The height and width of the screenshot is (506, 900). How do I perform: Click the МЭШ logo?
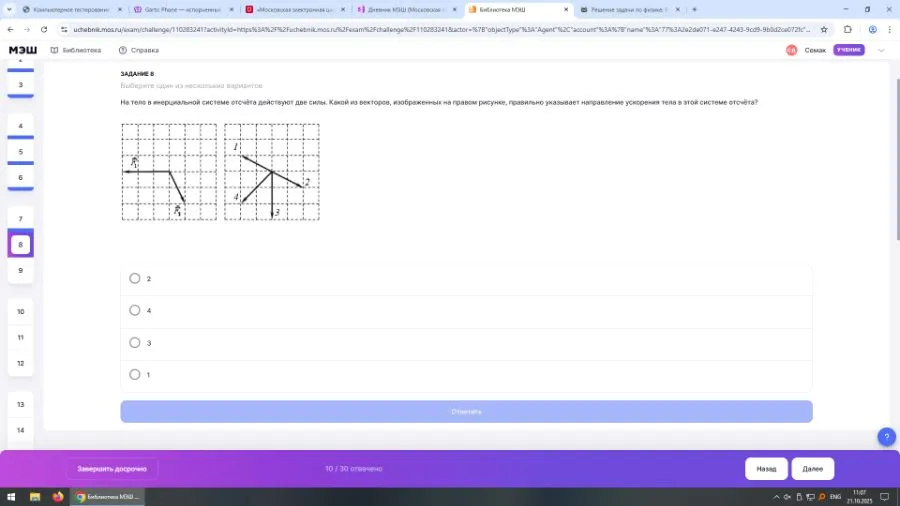(x=23, y=50)
